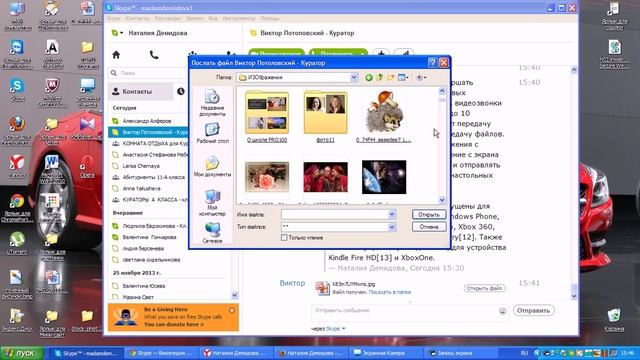Select contact Лидия Берсенева

[x=143, y=248]
